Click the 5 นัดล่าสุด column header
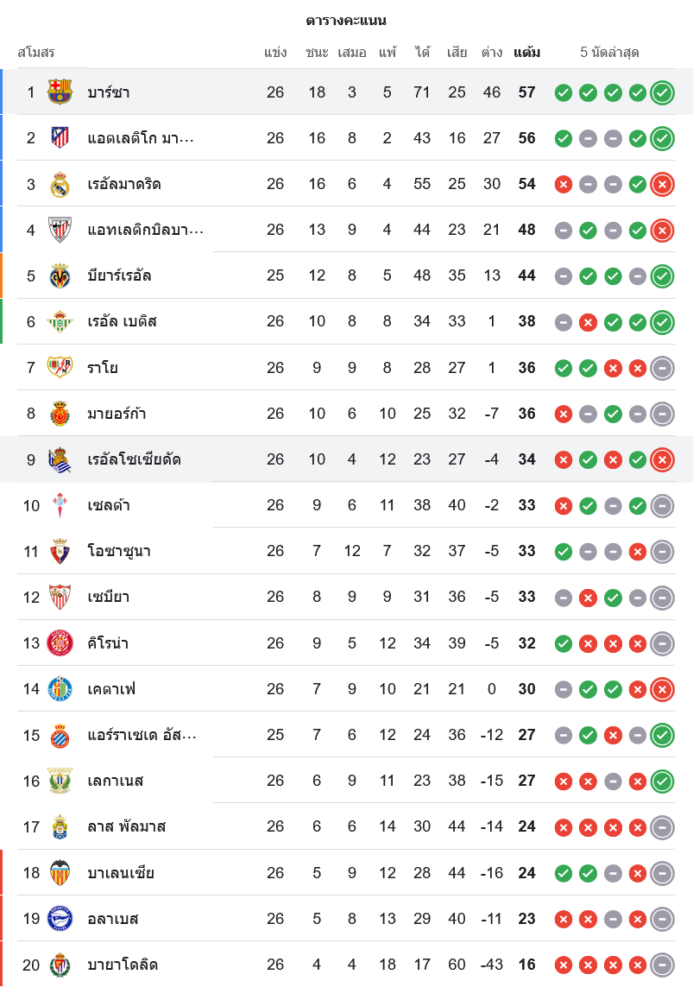Screen dimensions: 693x1000 609,52
